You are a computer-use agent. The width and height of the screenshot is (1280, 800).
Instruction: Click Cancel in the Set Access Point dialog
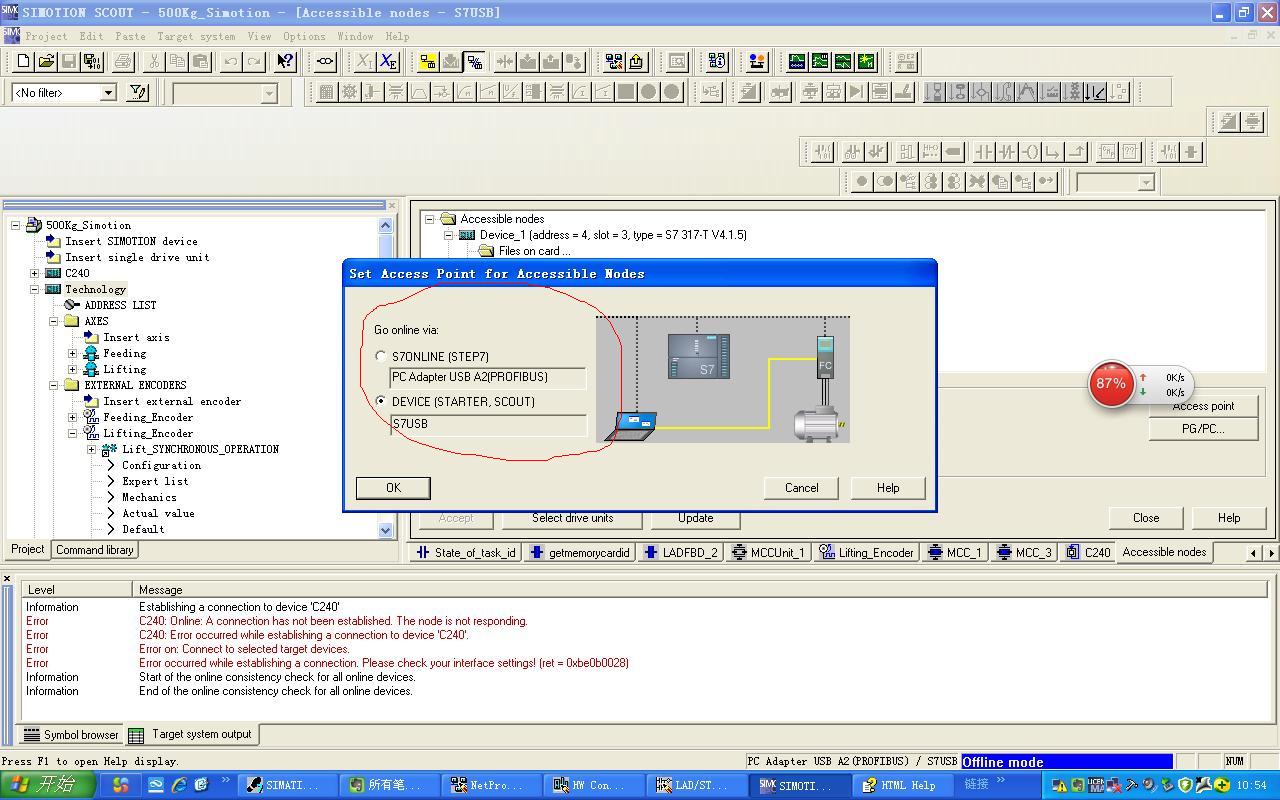pos(801,488)
